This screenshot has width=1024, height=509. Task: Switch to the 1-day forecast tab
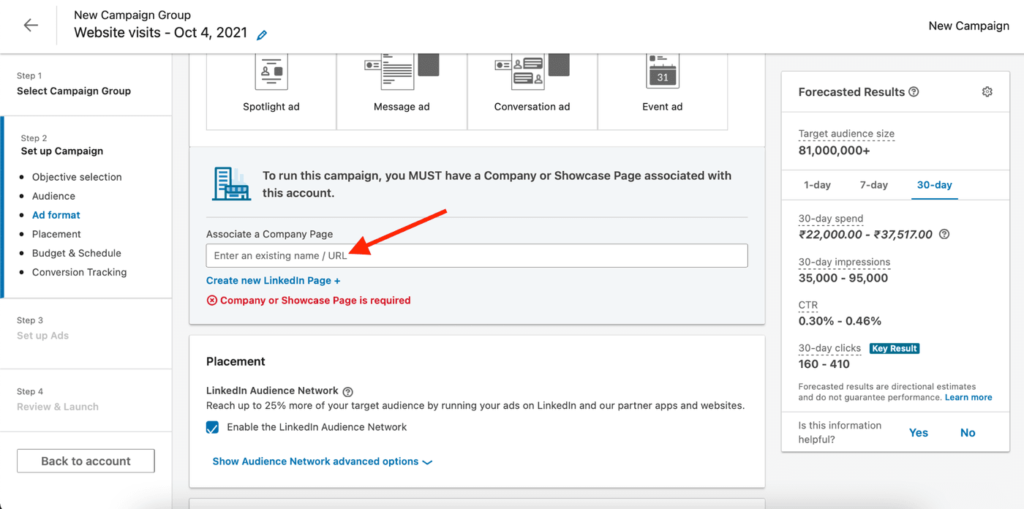pos(816,185)
